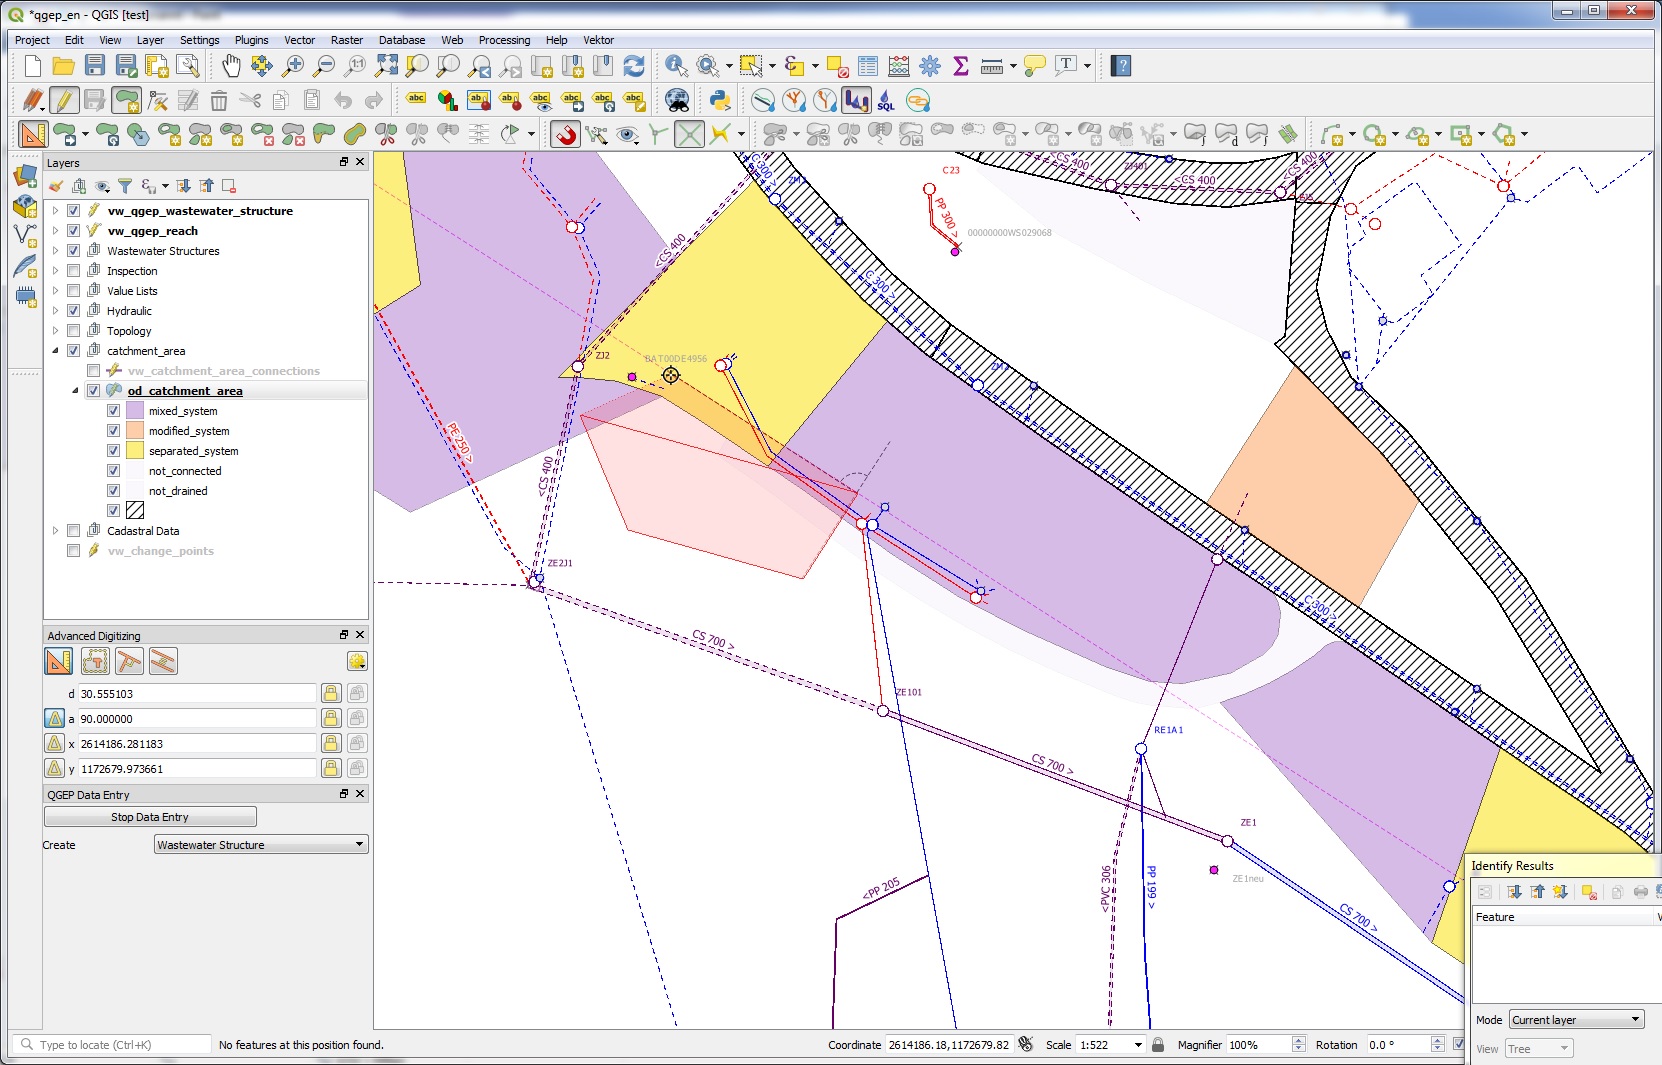
Task: Click the Split Features scissors icon
Action: (386, 134)
